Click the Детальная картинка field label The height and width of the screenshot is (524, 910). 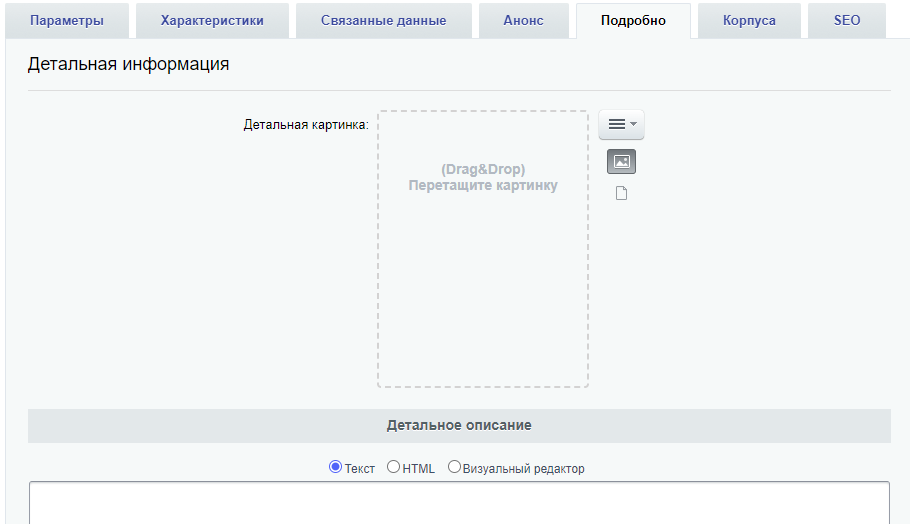click(306, 125)
